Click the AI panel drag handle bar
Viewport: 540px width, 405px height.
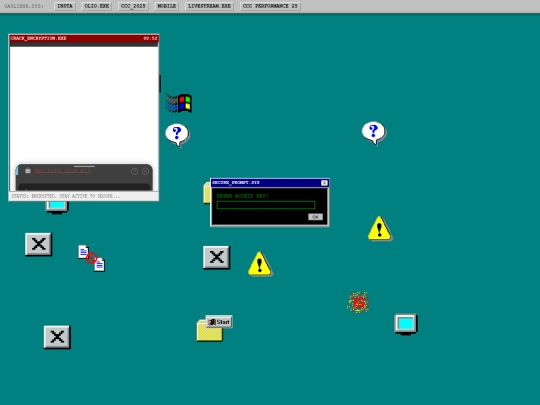[84, 166]
